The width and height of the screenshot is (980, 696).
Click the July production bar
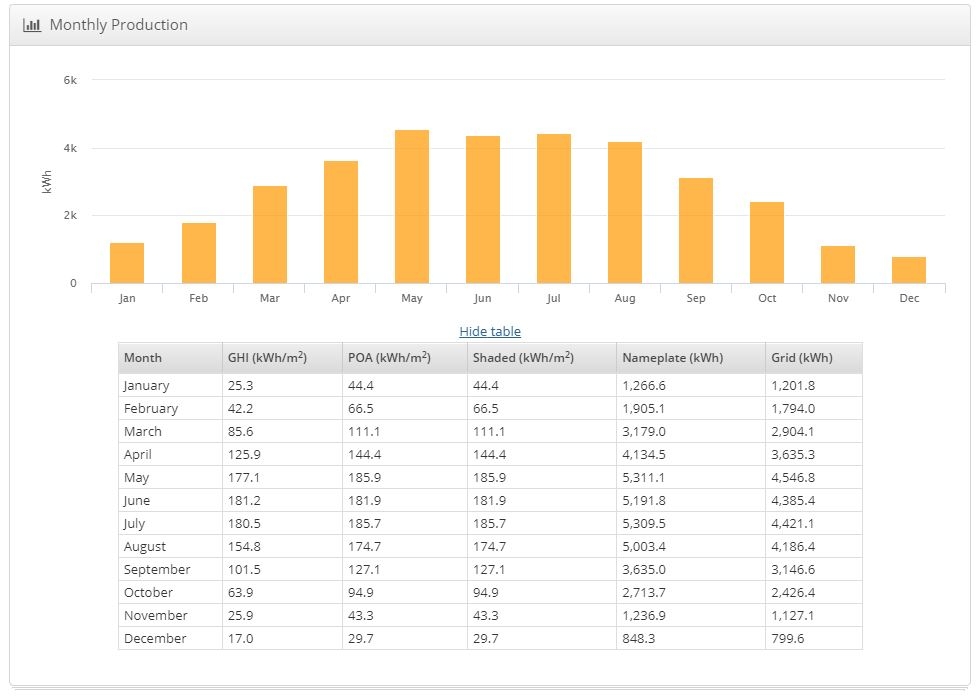point(554,209)
